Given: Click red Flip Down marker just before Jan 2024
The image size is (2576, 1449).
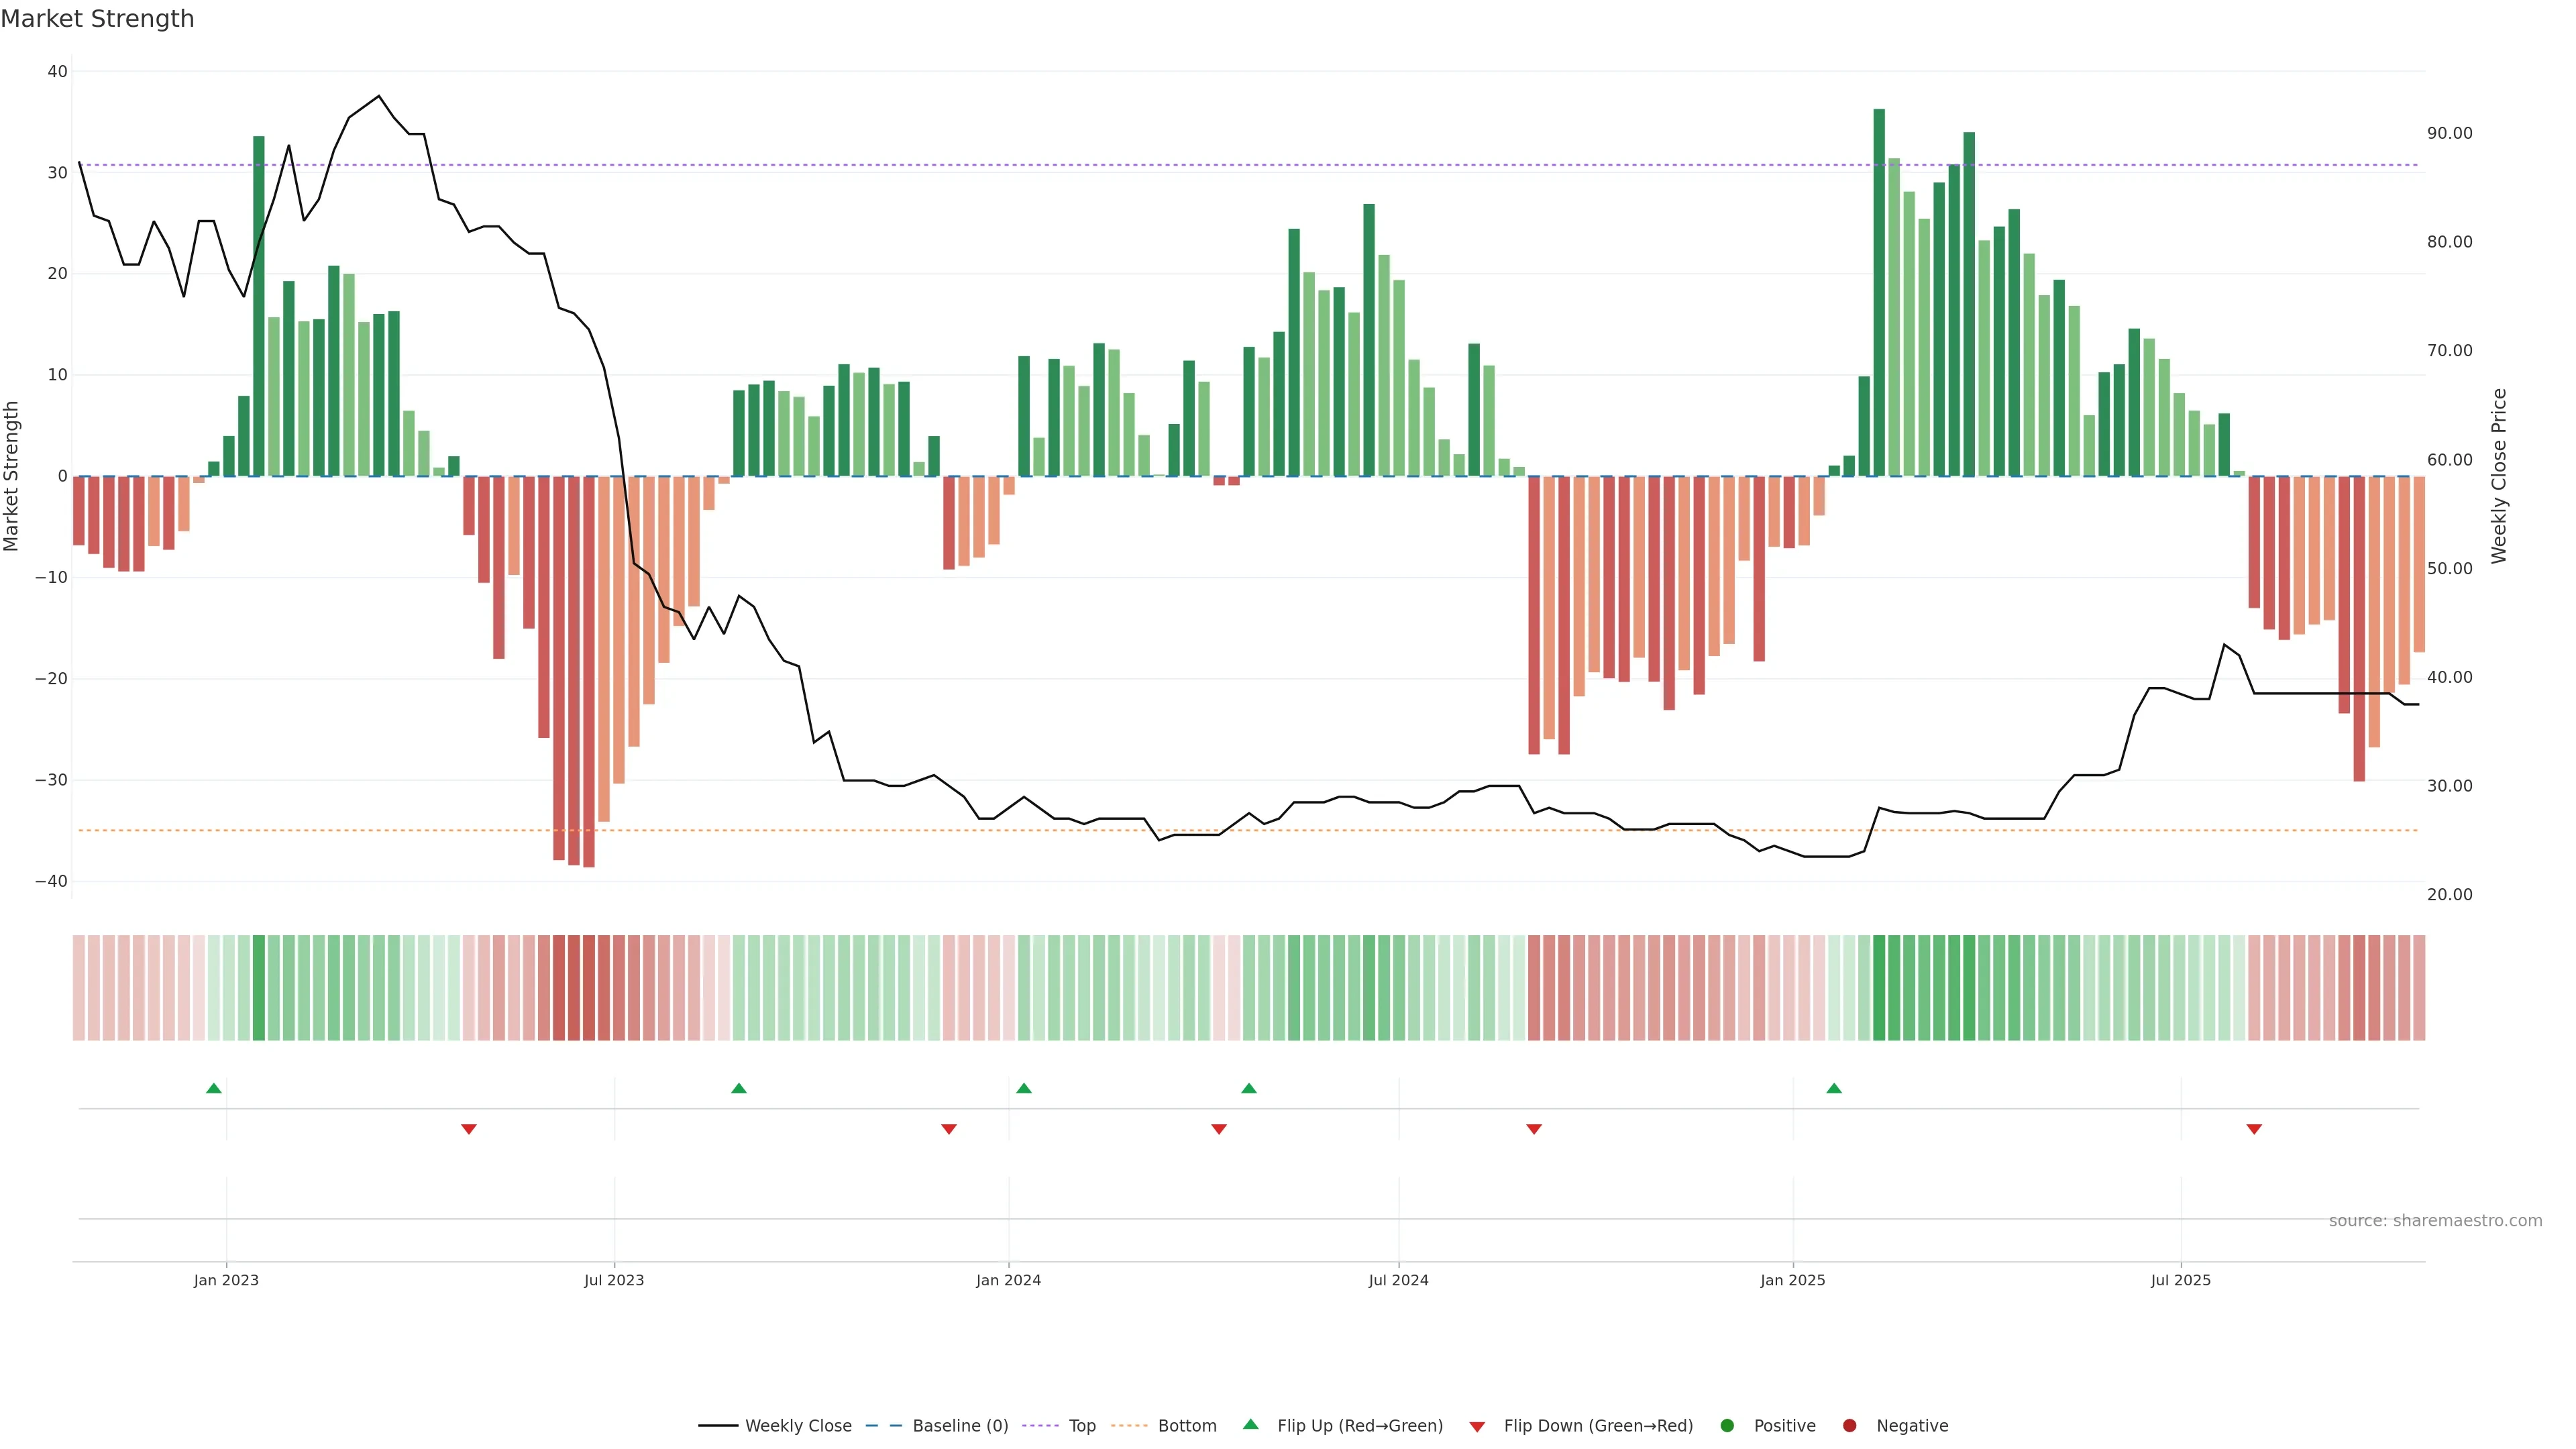Looking at the screenshot, I should pos(949,1129).
